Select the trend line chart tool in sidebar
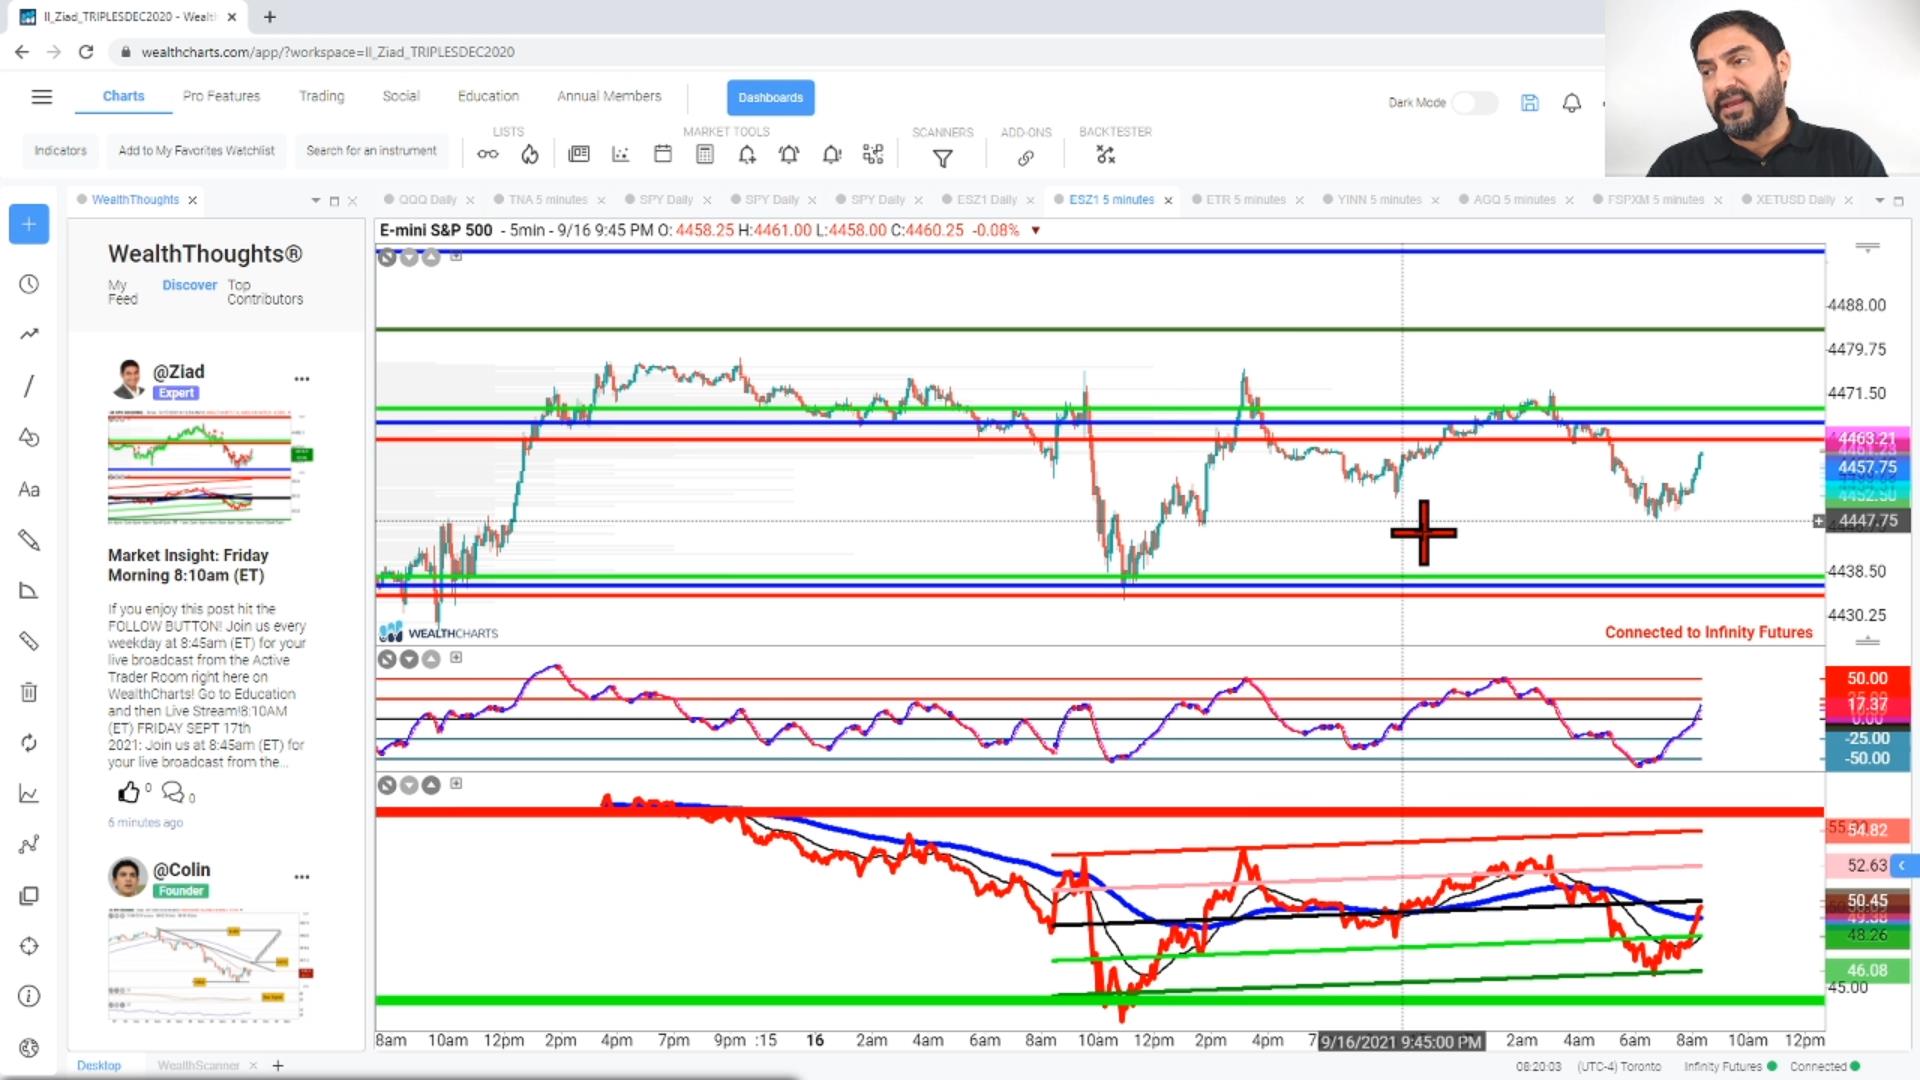This screenshot has width=1920, height=1080. pyautogui.click(x=29, y=334)
